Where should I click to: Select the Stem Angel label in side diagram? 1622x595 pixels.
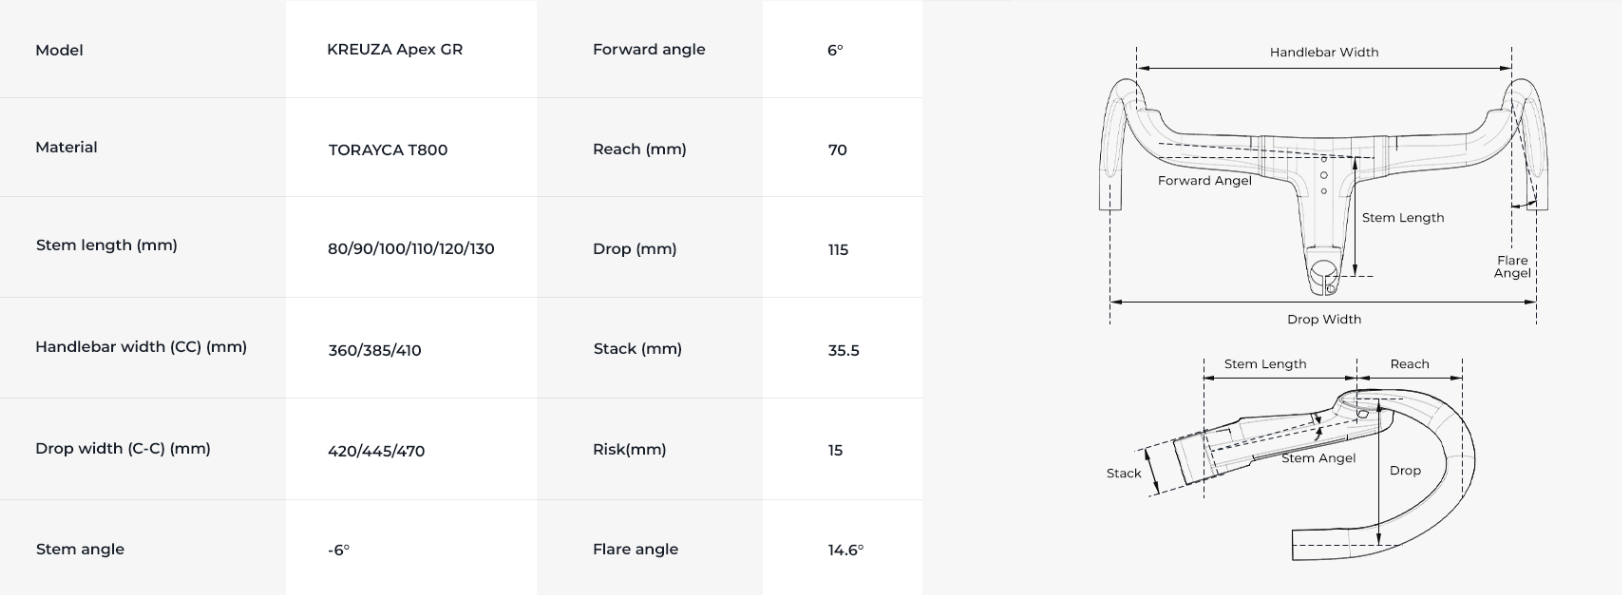(x=1318, y=458)
